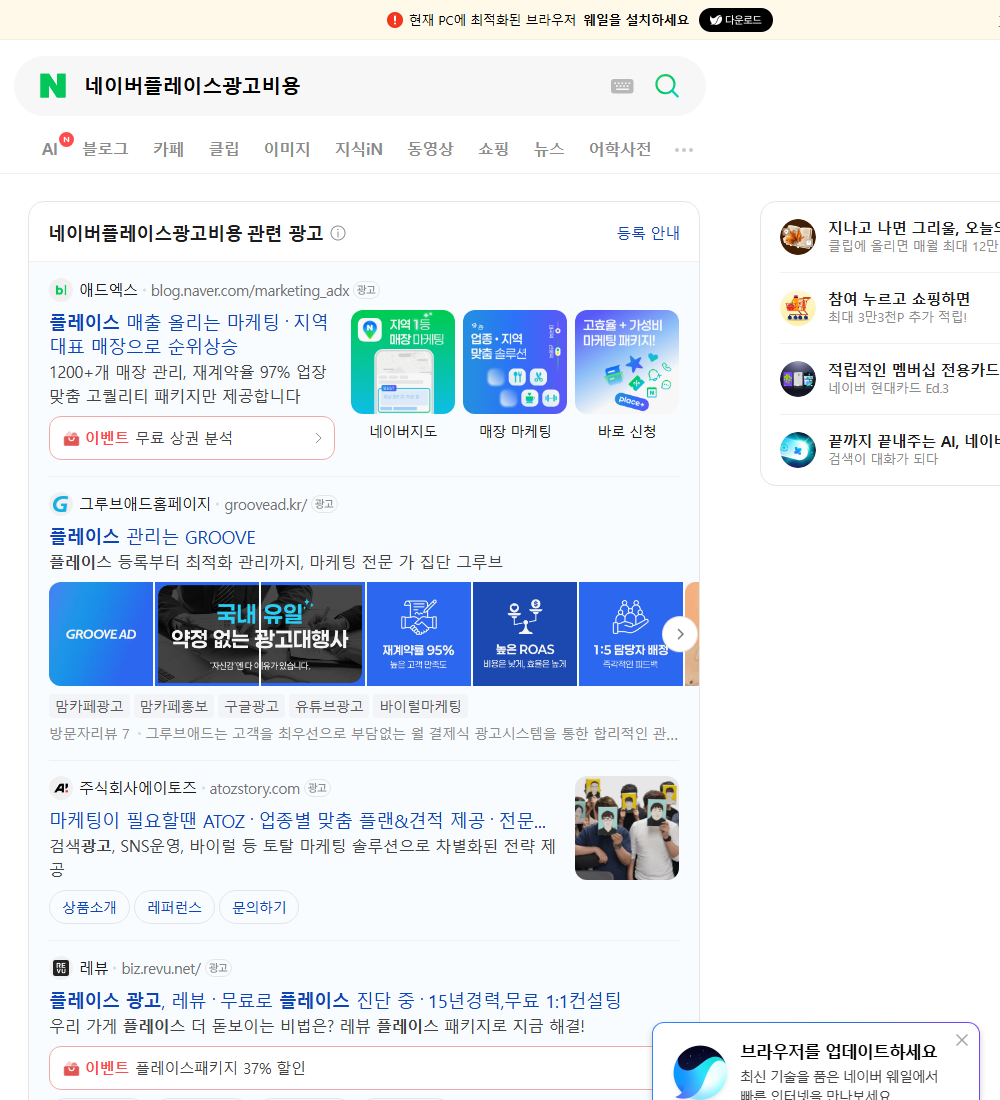The image size is (1000, 1100).
Task: Click the ad info circle icon
Action: click(338, 233)
